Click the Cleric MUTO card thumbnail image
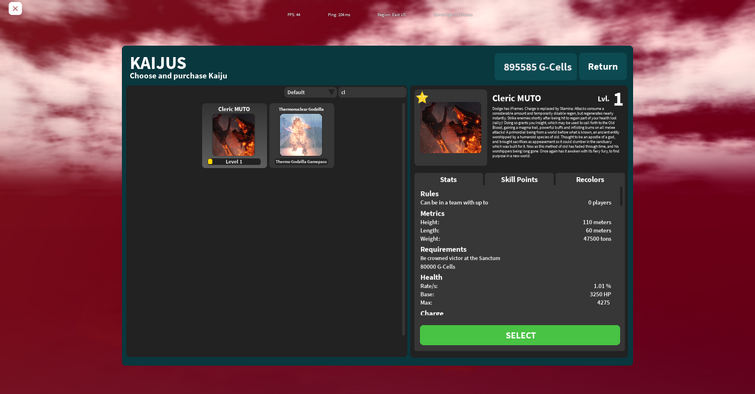755x394 pixels. [234, 135]
